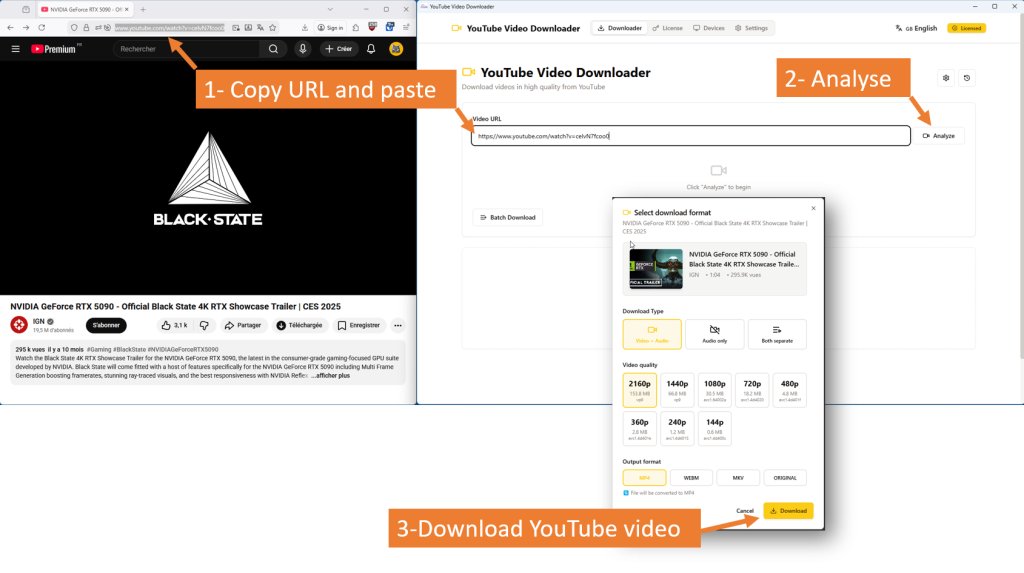Select MKV output format
This screenshot has width=1024, height=573.
[738, 478]
